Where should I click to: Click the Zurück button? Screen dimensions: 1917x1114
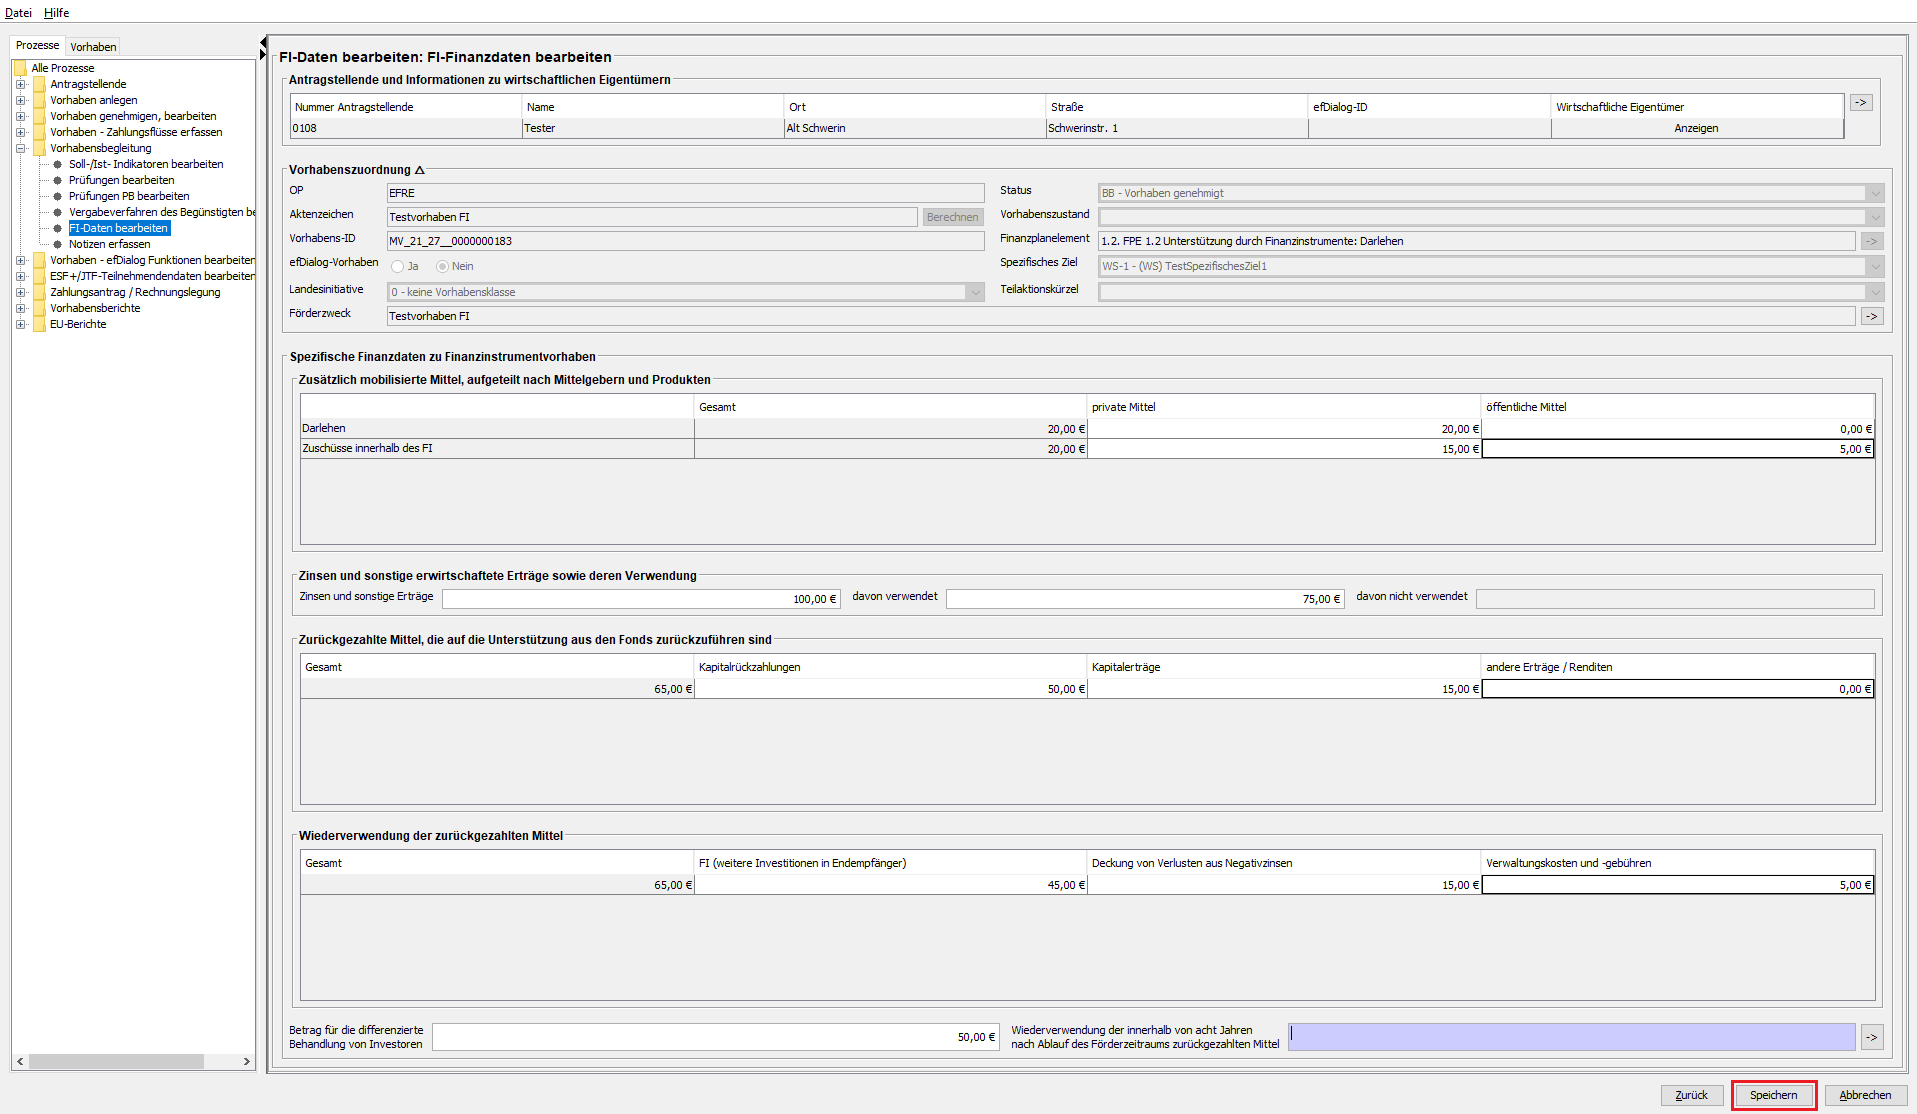point(1692,1095)
